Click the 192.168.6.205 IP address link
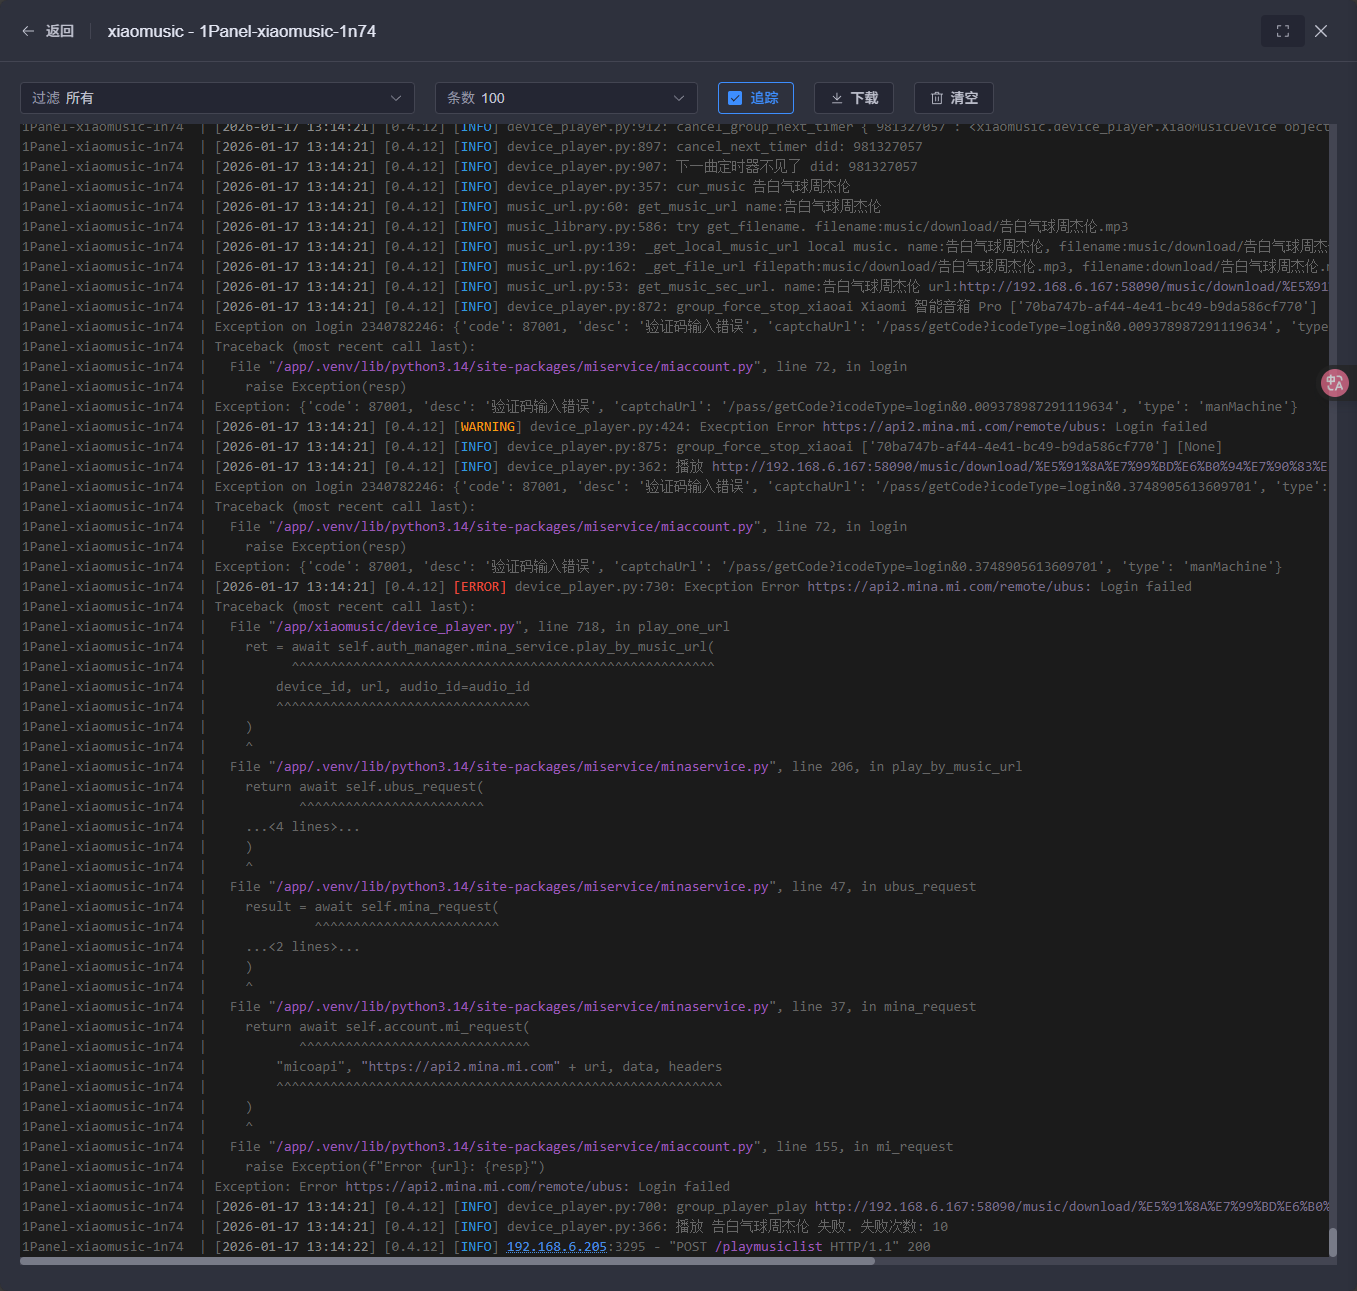The image size is (1357, 1291). click(556, 1247)
